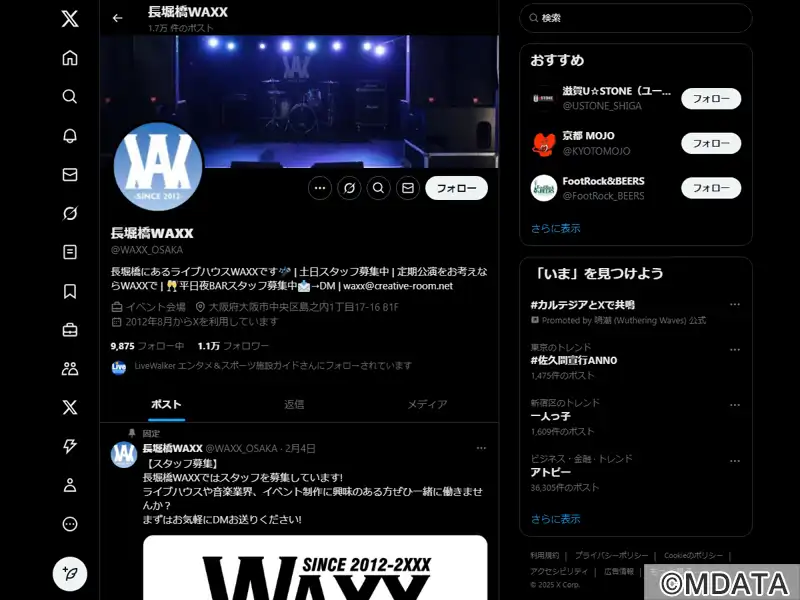800x600 pixels.
Task: Open options for 一人っ子 trend
Action: pyautogui.click(x=735, y=405)
